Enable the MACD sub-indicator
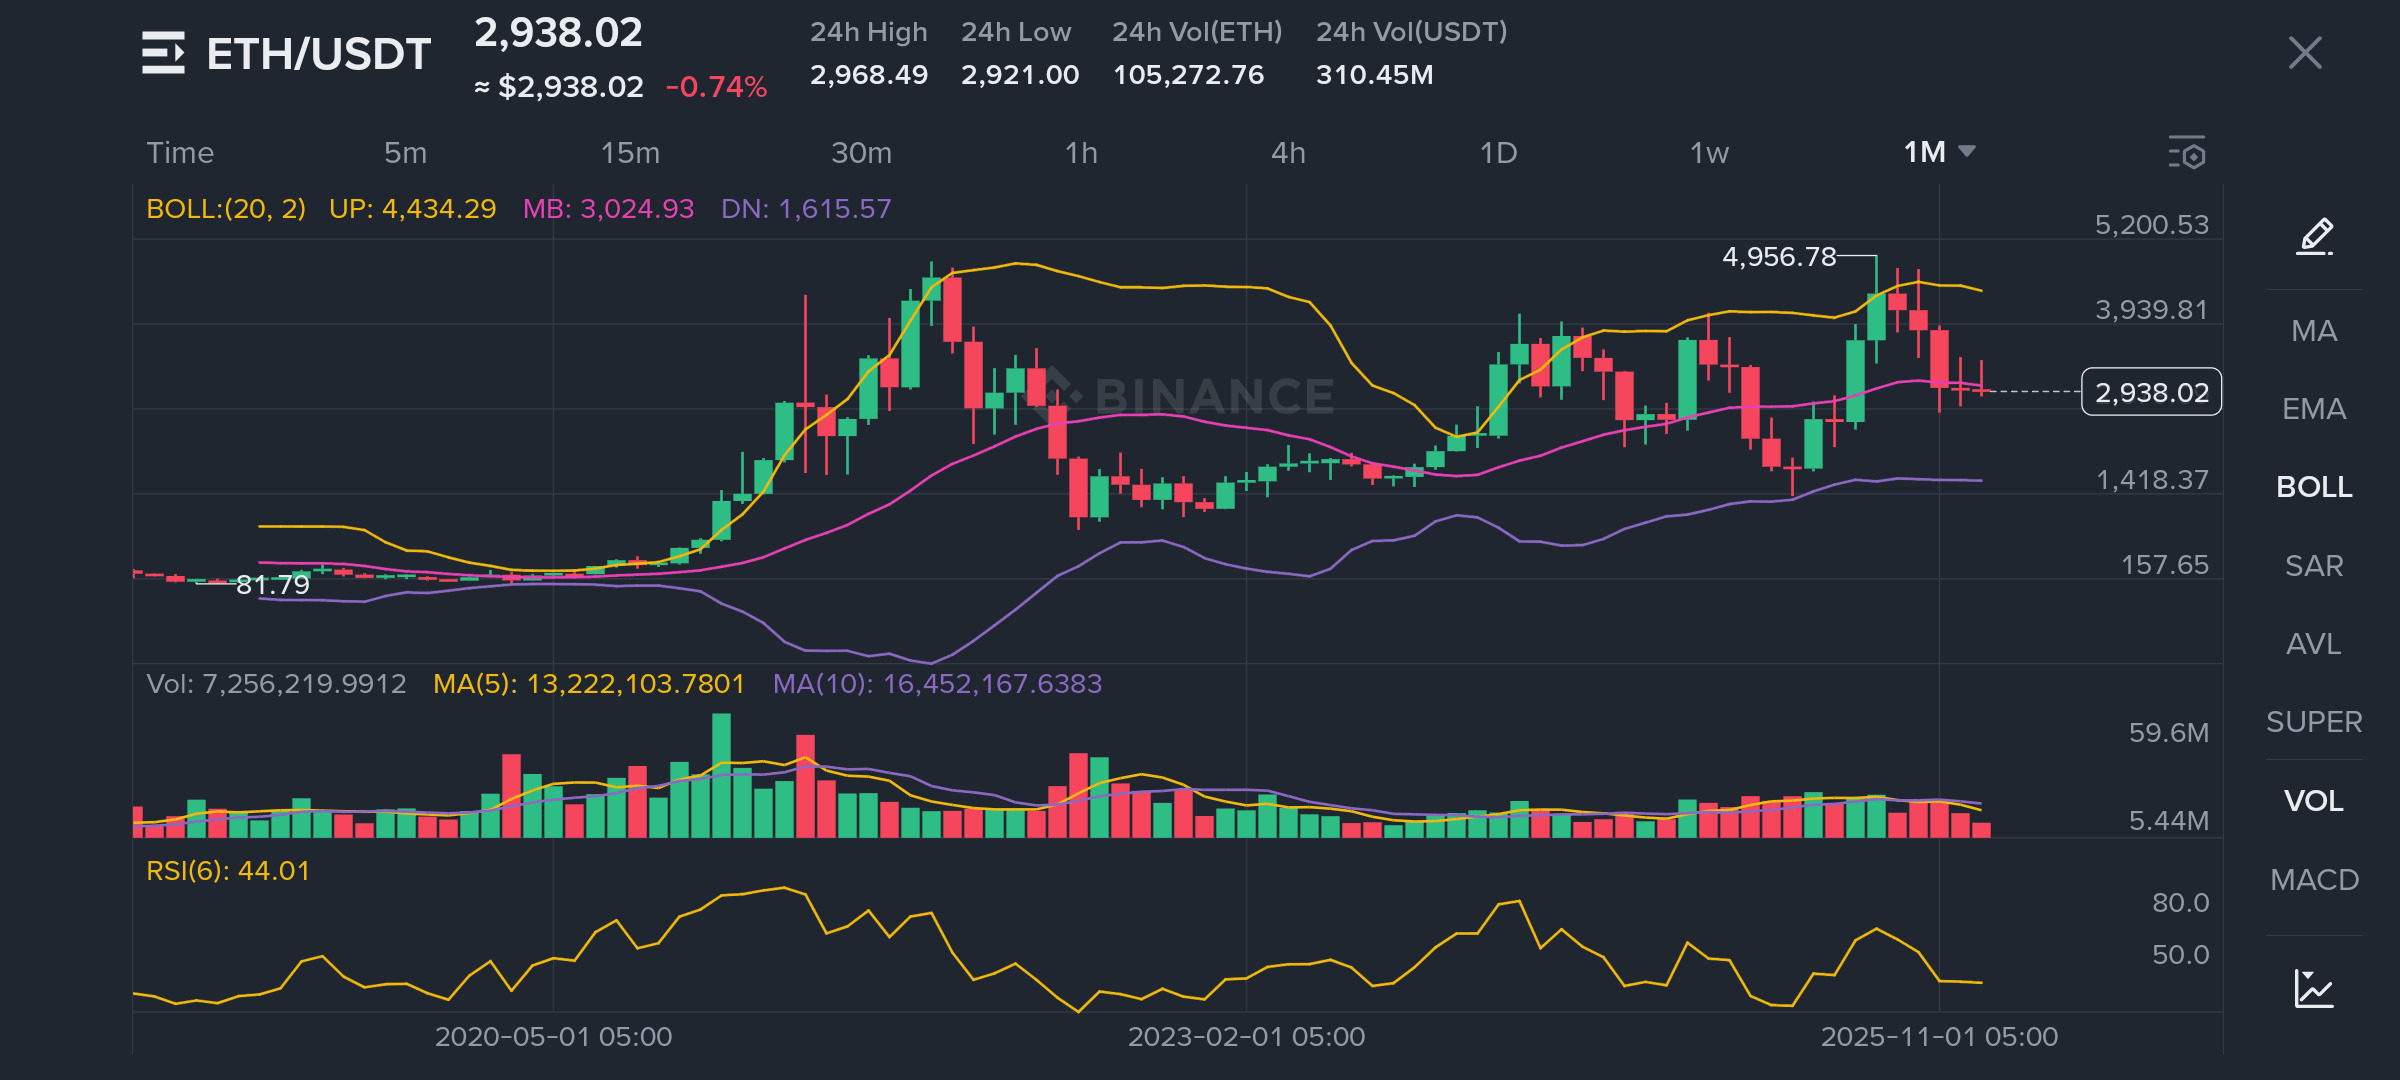 (2314, 880)
